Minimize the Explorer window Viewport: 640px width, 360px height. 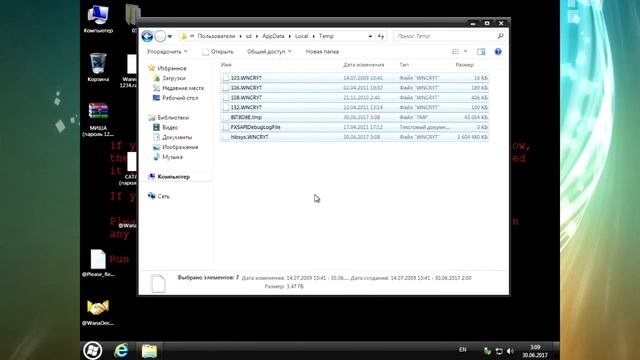point(473,23)
